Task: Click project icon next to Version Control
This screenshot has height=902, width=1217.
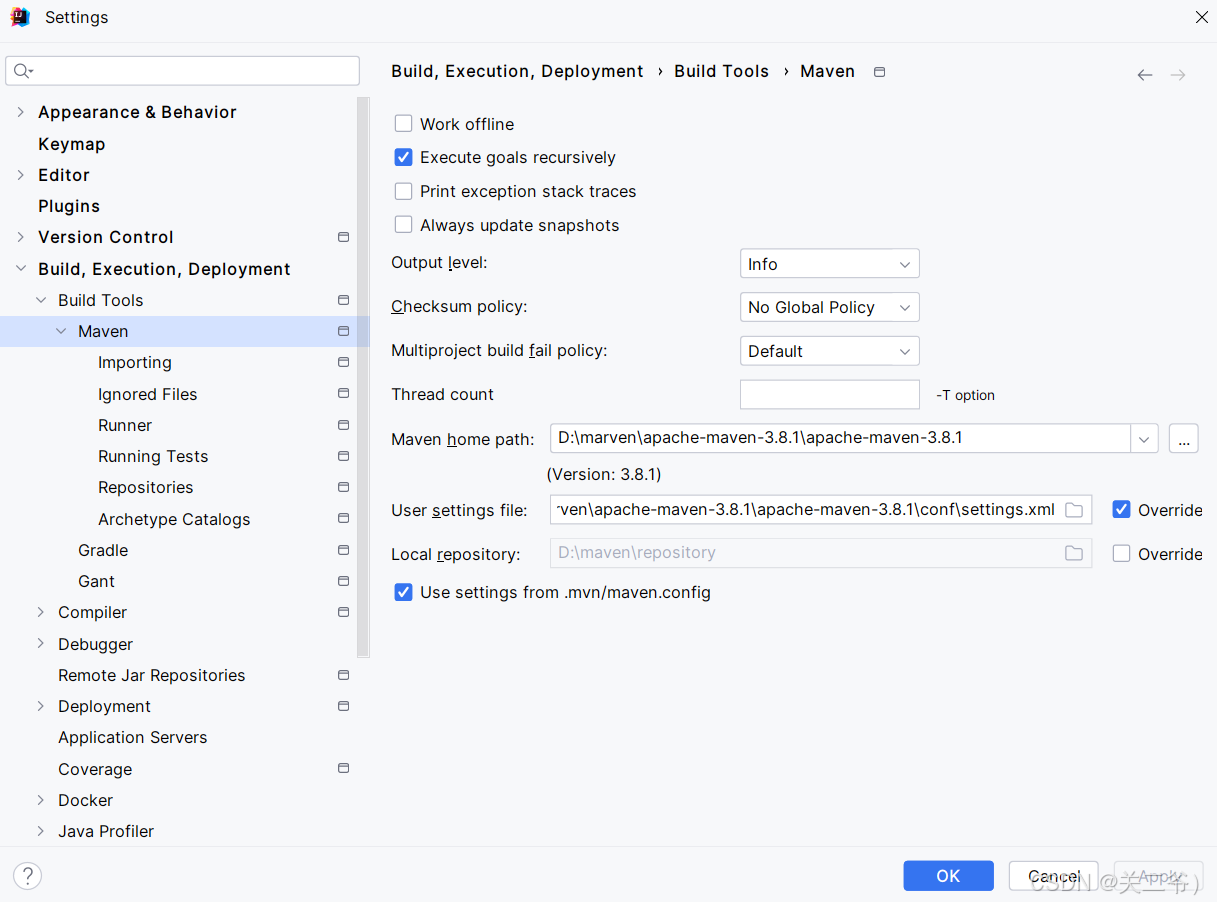Action: tap(344, 237)
